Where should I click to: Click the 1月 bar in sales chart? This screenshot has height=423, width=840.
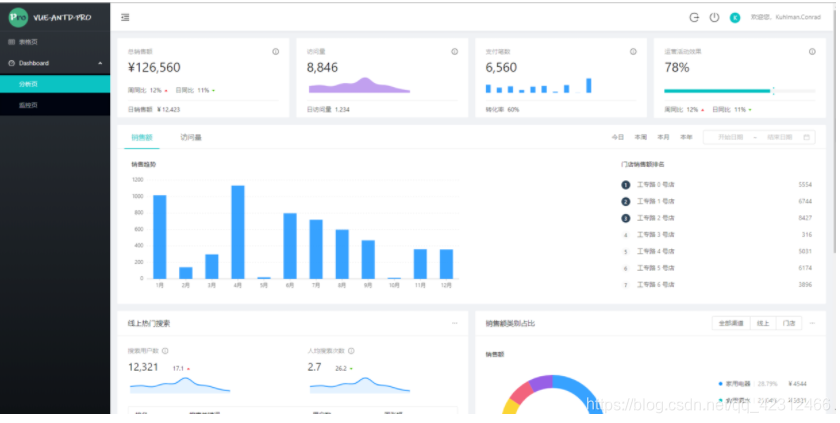[x=160, y=237]
